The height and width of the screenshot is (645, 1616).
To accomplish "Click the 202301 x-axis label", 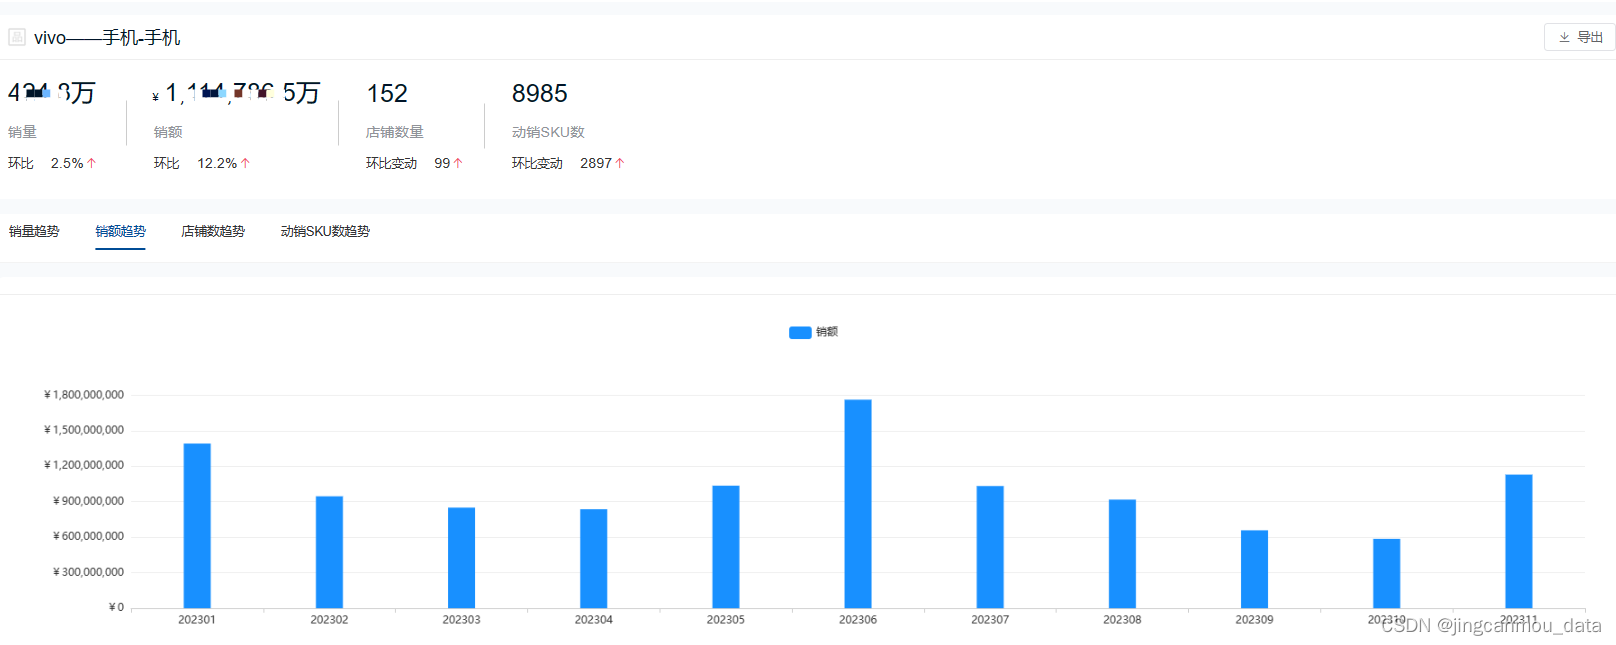I will pos(197,620).
